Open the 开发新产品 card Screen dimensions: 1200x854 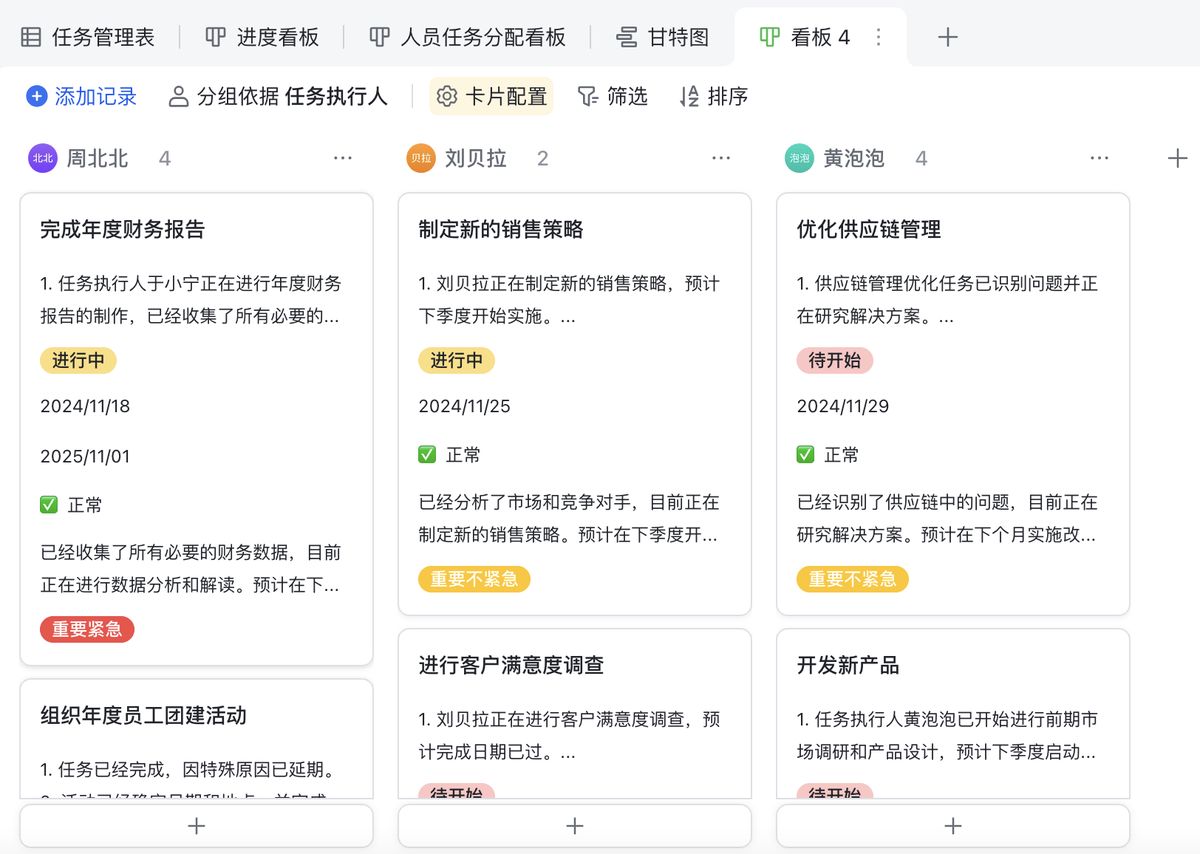click(848, 665)
